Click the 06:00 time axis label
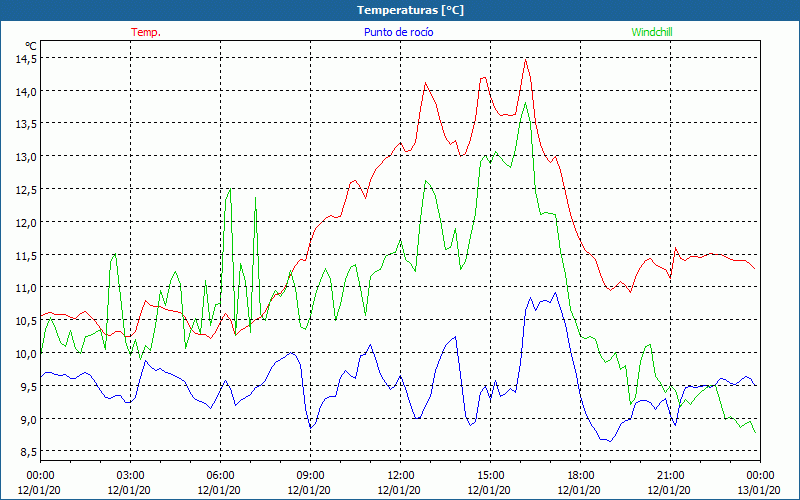 [x=220, y=476]
